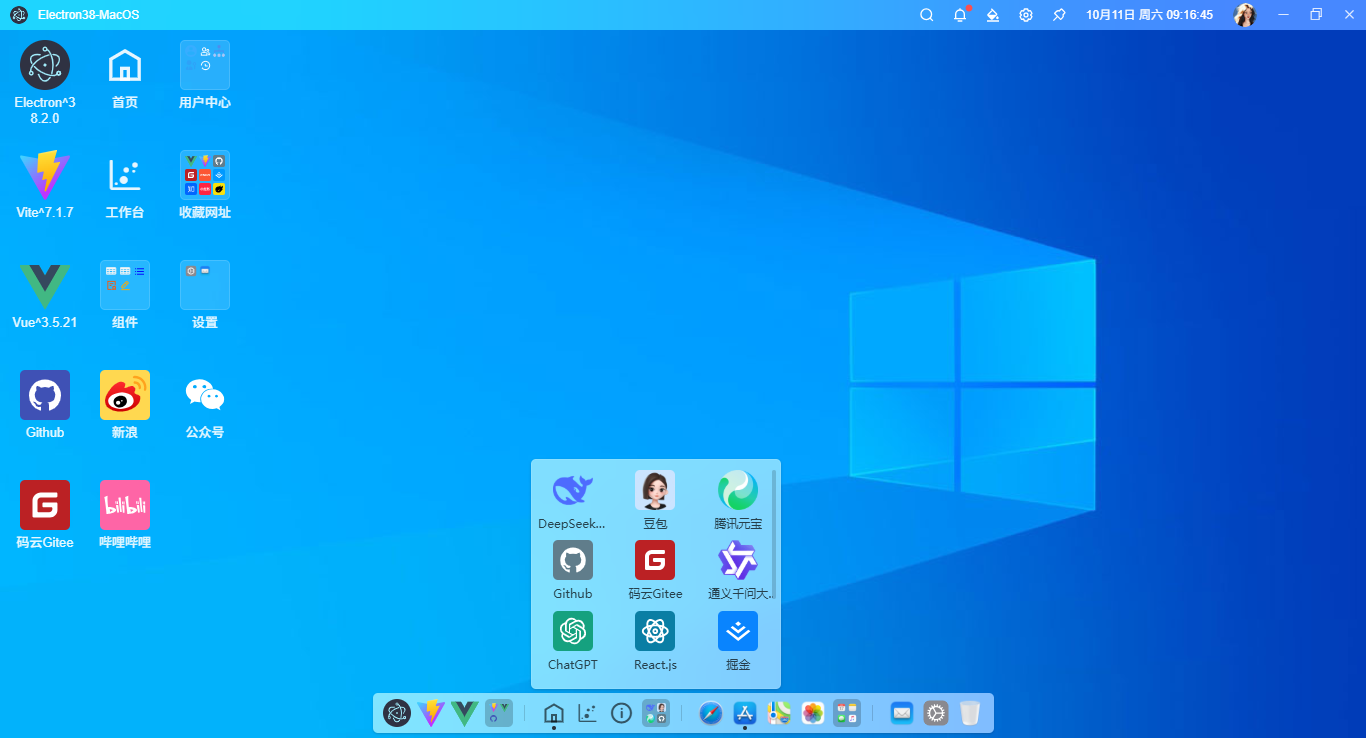
Task: Open the 哔哩哔哩 desktop icon
Action: point(125,505)
